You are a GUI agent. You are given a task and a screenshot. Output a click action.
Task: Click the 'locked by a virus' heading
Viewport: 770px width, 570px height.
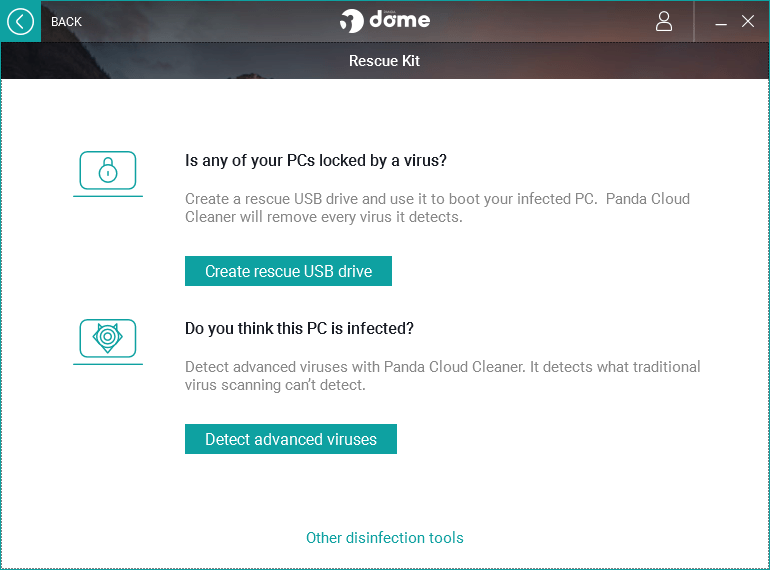(316, 160)
